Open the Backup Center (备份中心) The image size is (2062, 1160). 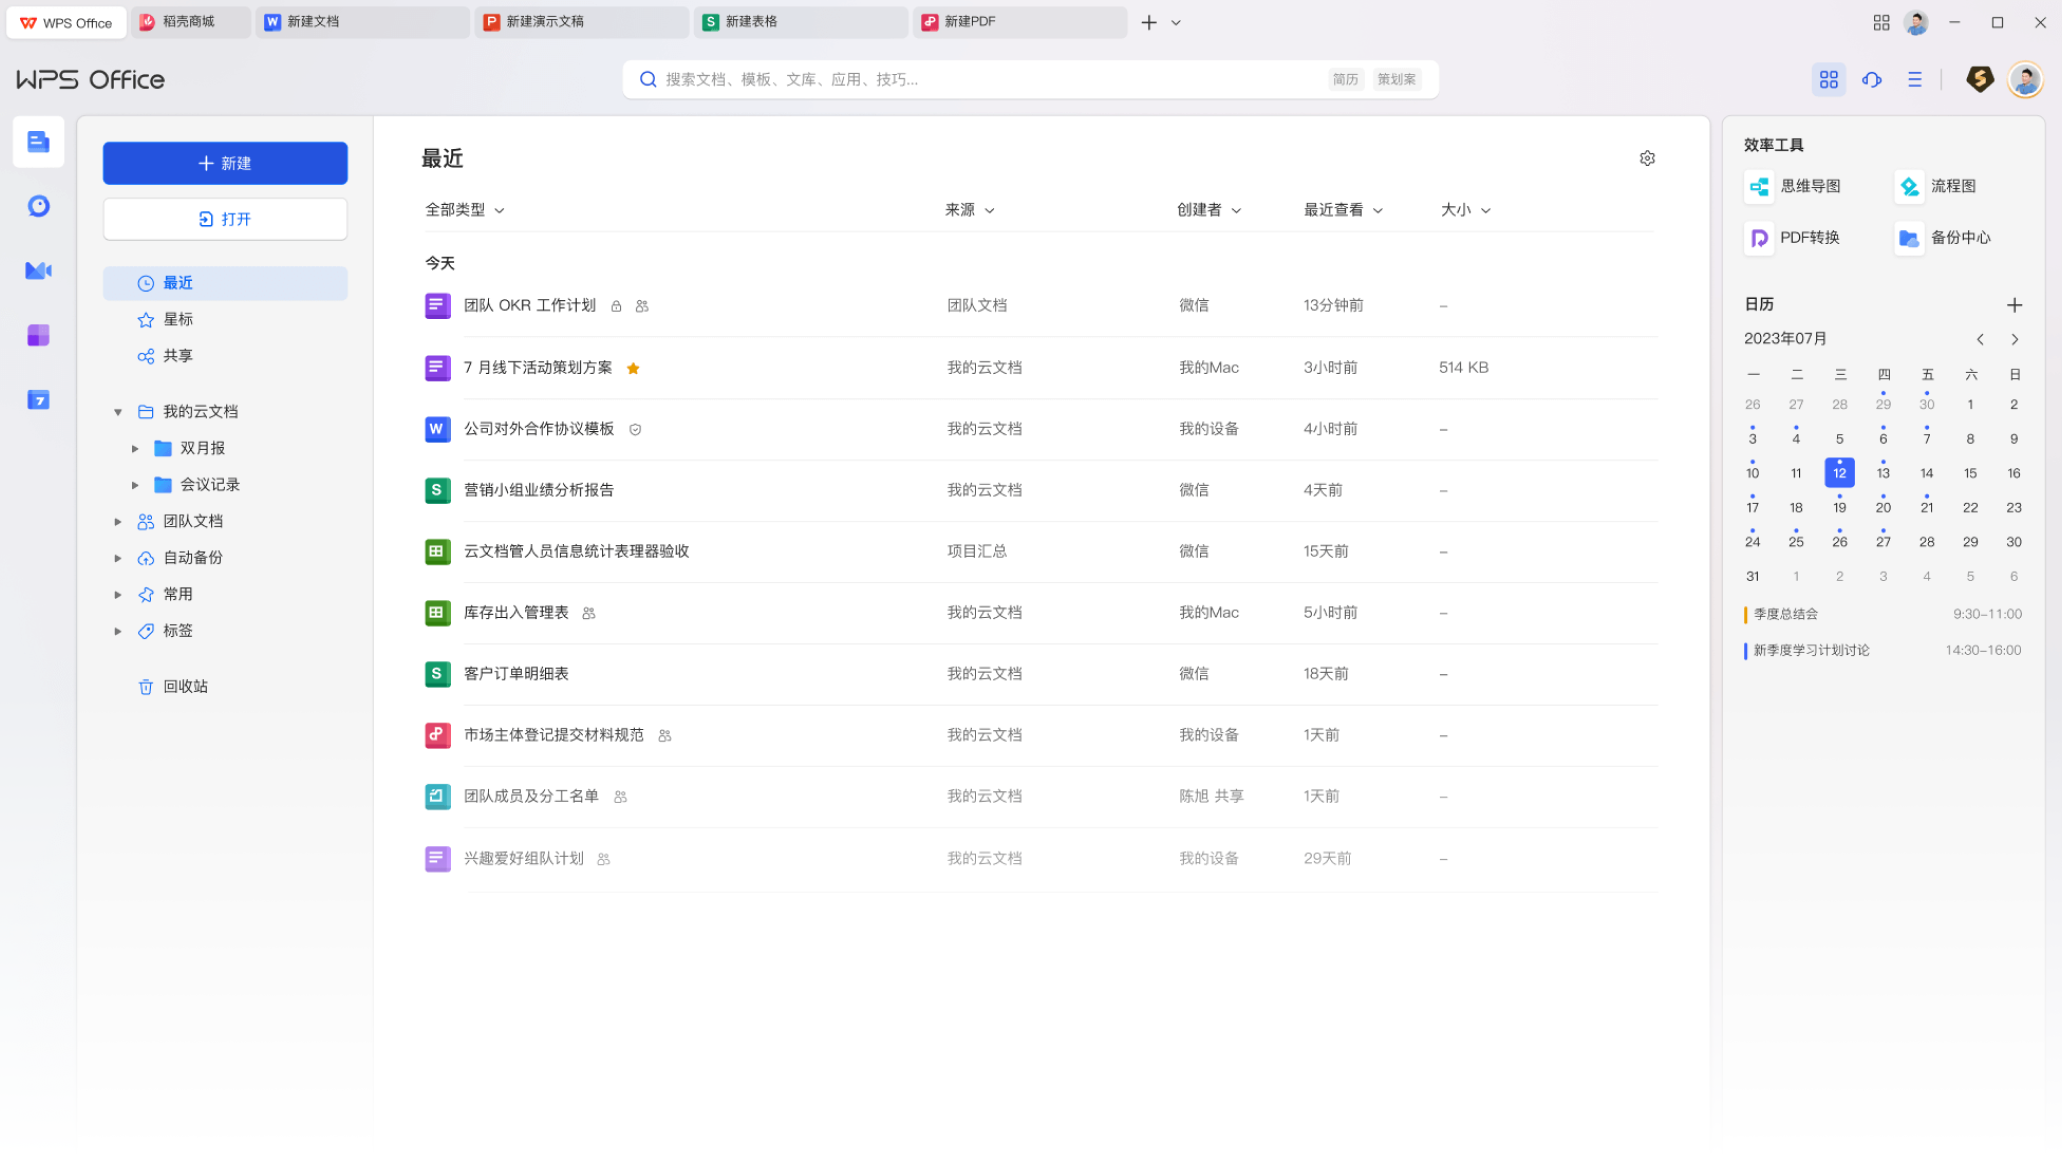tap(1945, 238)
